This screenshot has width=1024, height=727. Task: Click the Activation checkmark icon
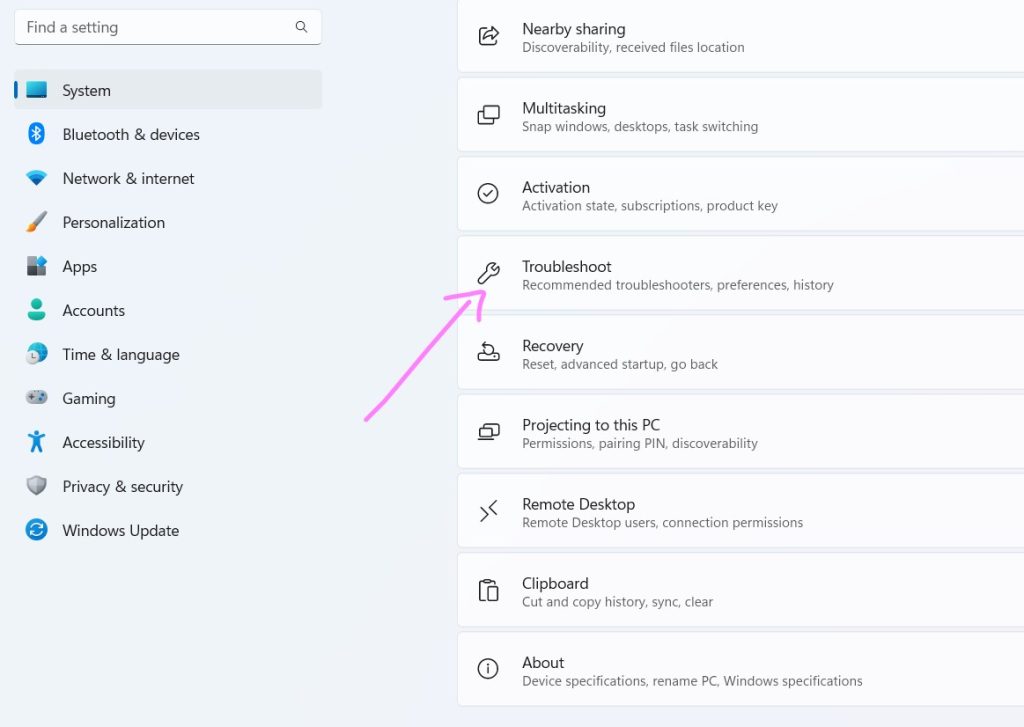(x=488, y=194)
